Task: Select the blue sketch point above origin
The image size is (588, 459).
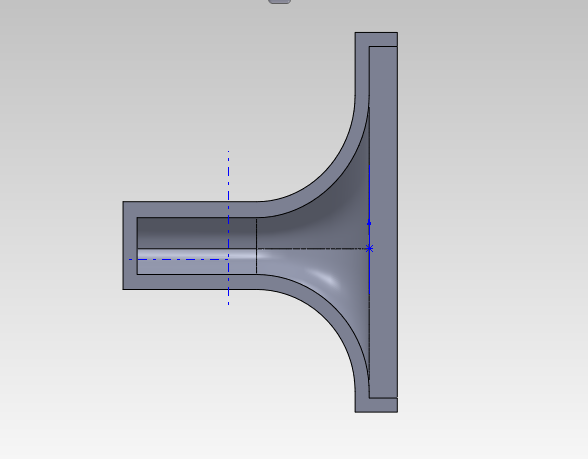Action: (x=369, y=223)
